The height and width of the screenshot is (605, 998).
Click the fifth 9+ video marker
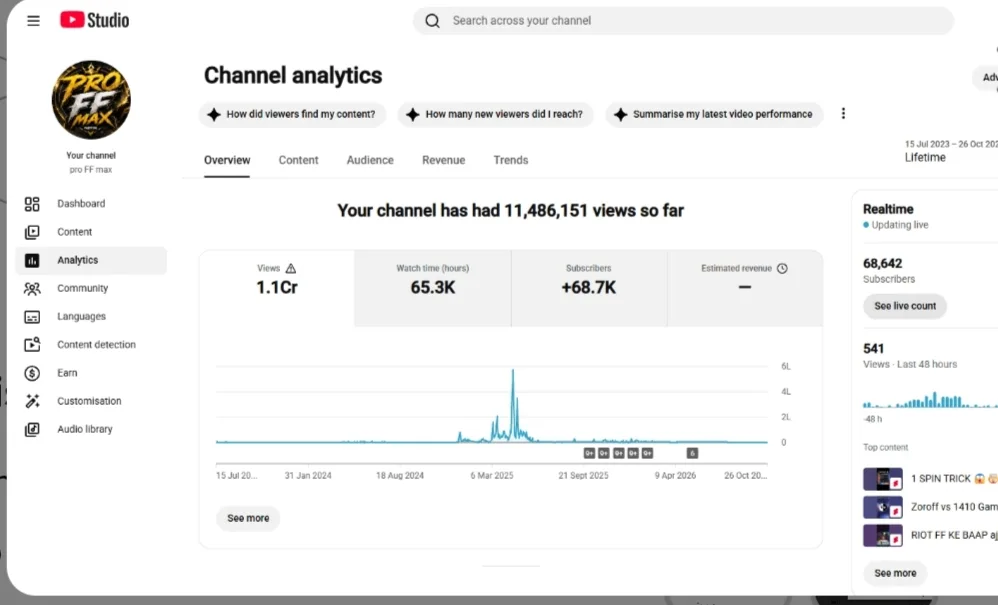[647, 453]
